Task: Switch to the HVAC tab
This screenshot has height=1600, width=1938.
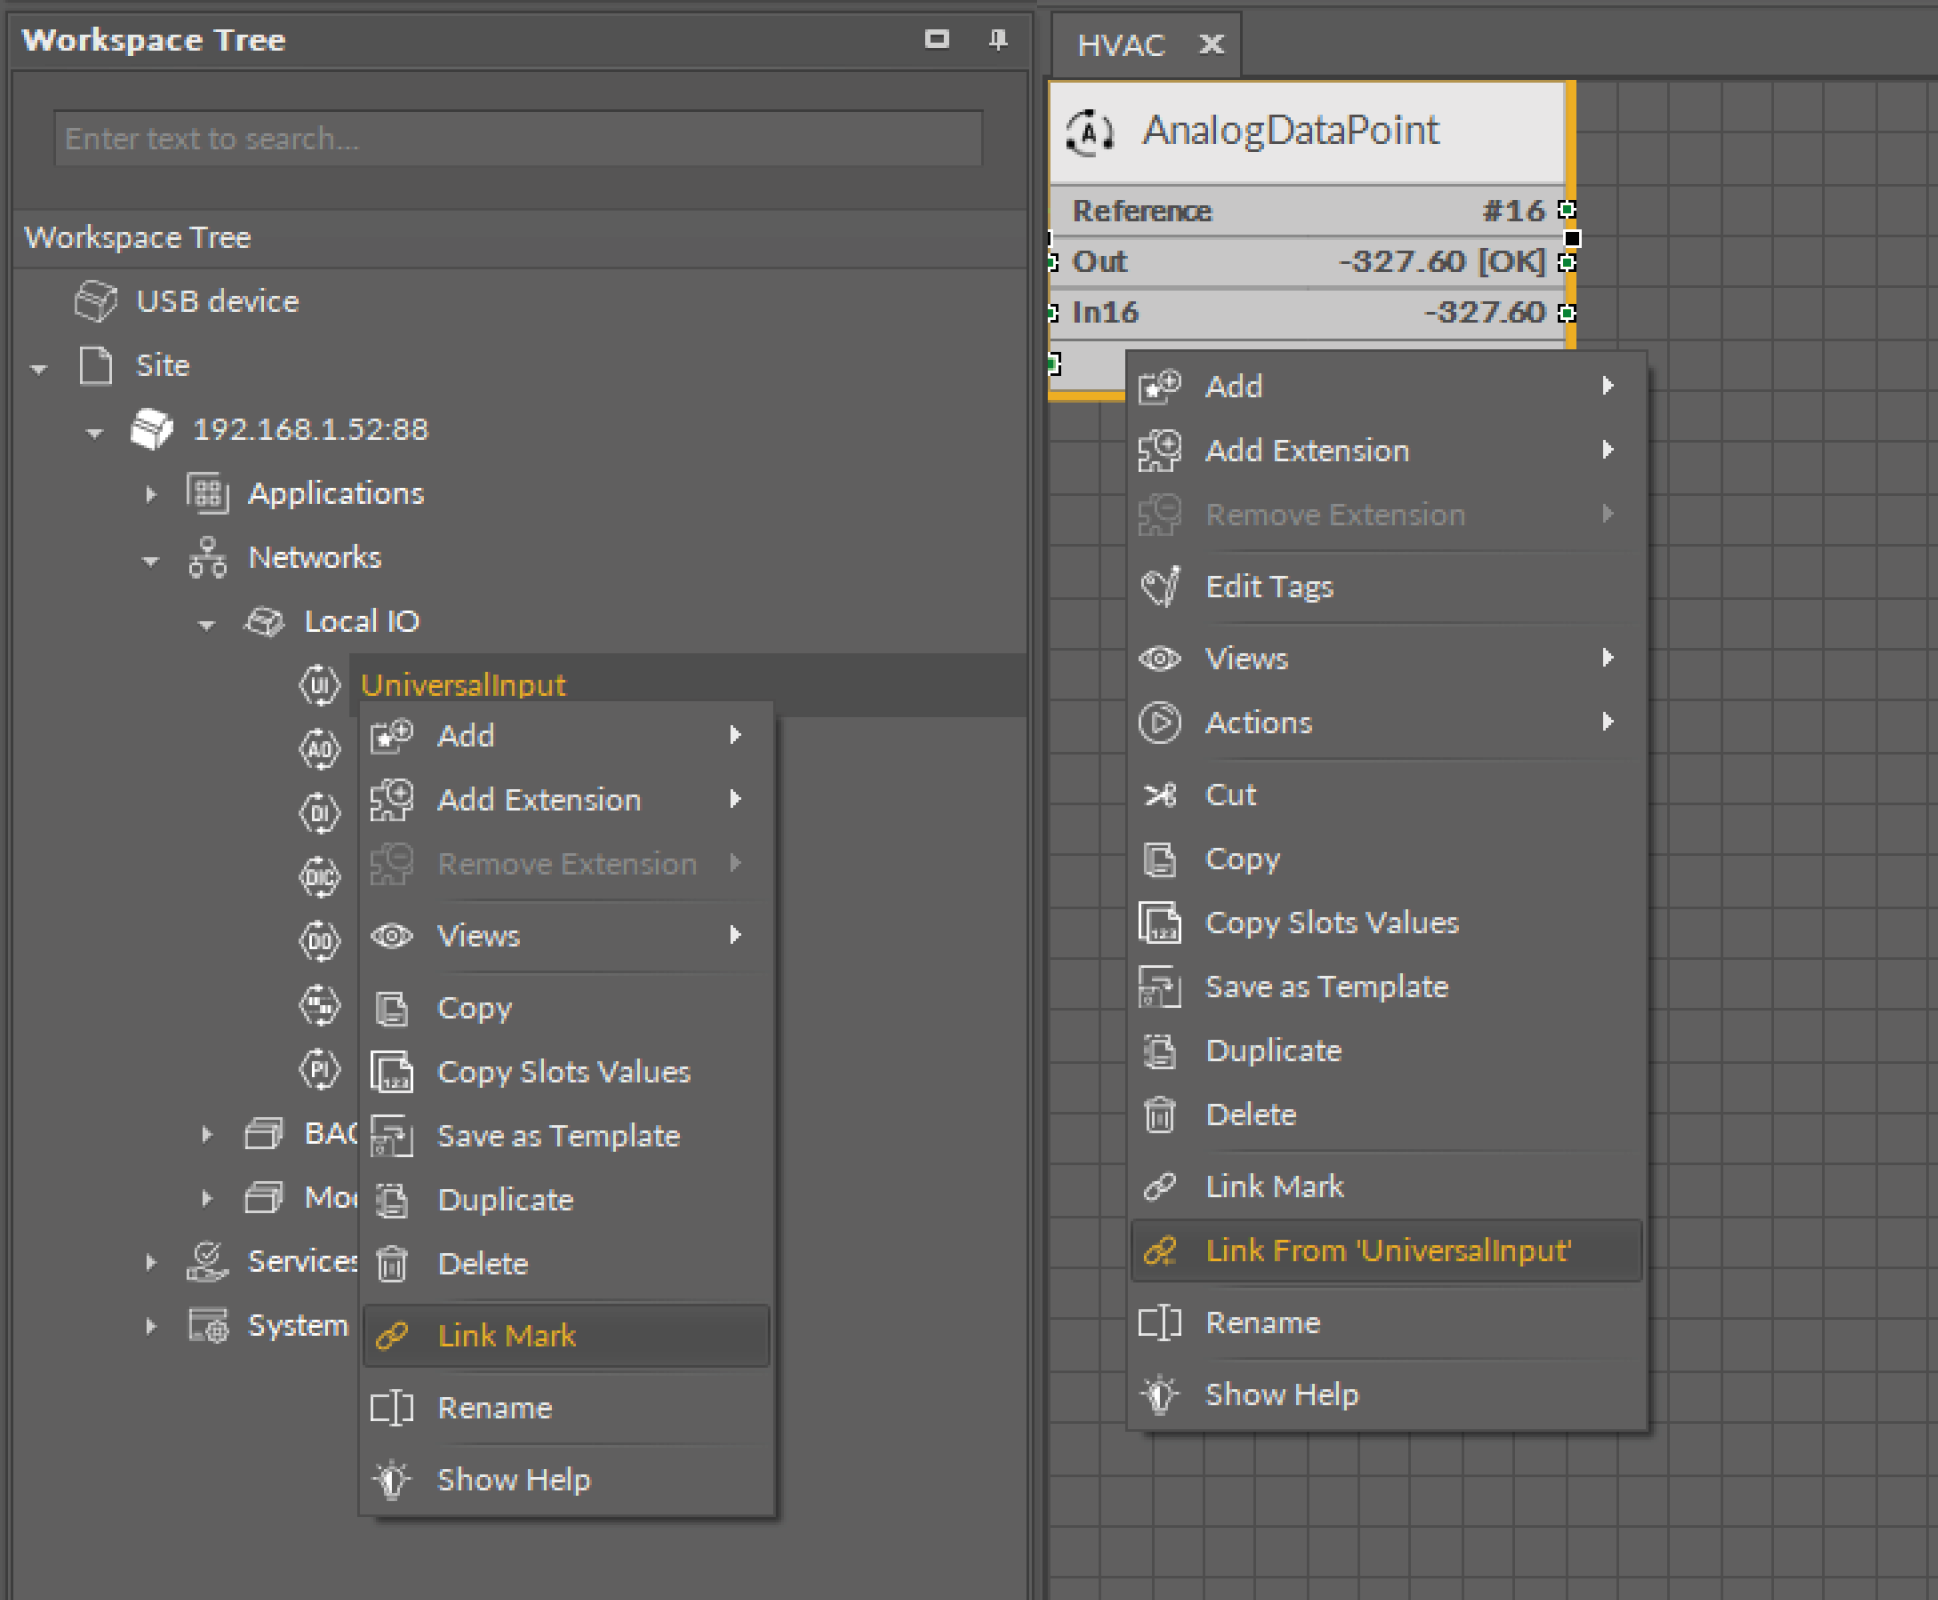Action: coord(1121,45)
